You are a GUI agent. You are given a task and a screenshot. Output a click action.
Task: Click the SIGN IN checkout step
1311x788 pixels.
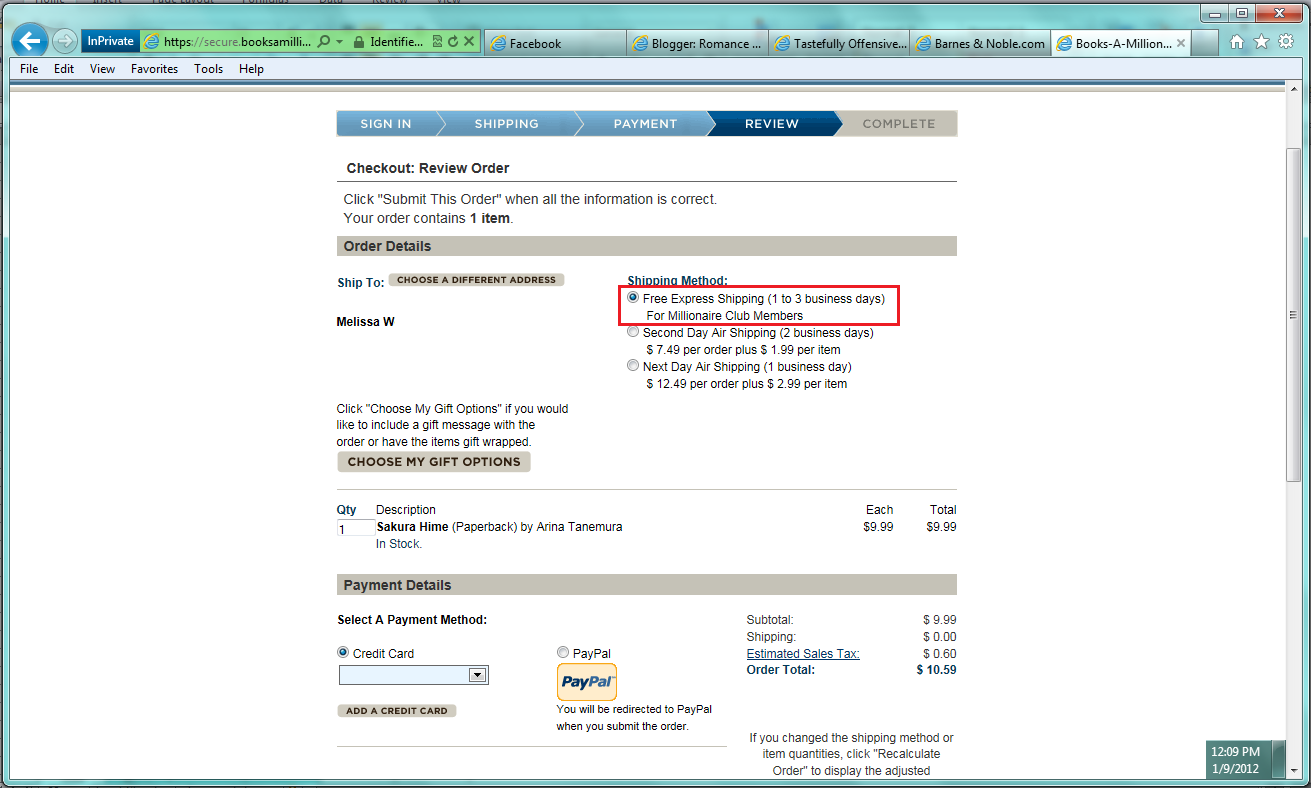(x=386, y=124)
